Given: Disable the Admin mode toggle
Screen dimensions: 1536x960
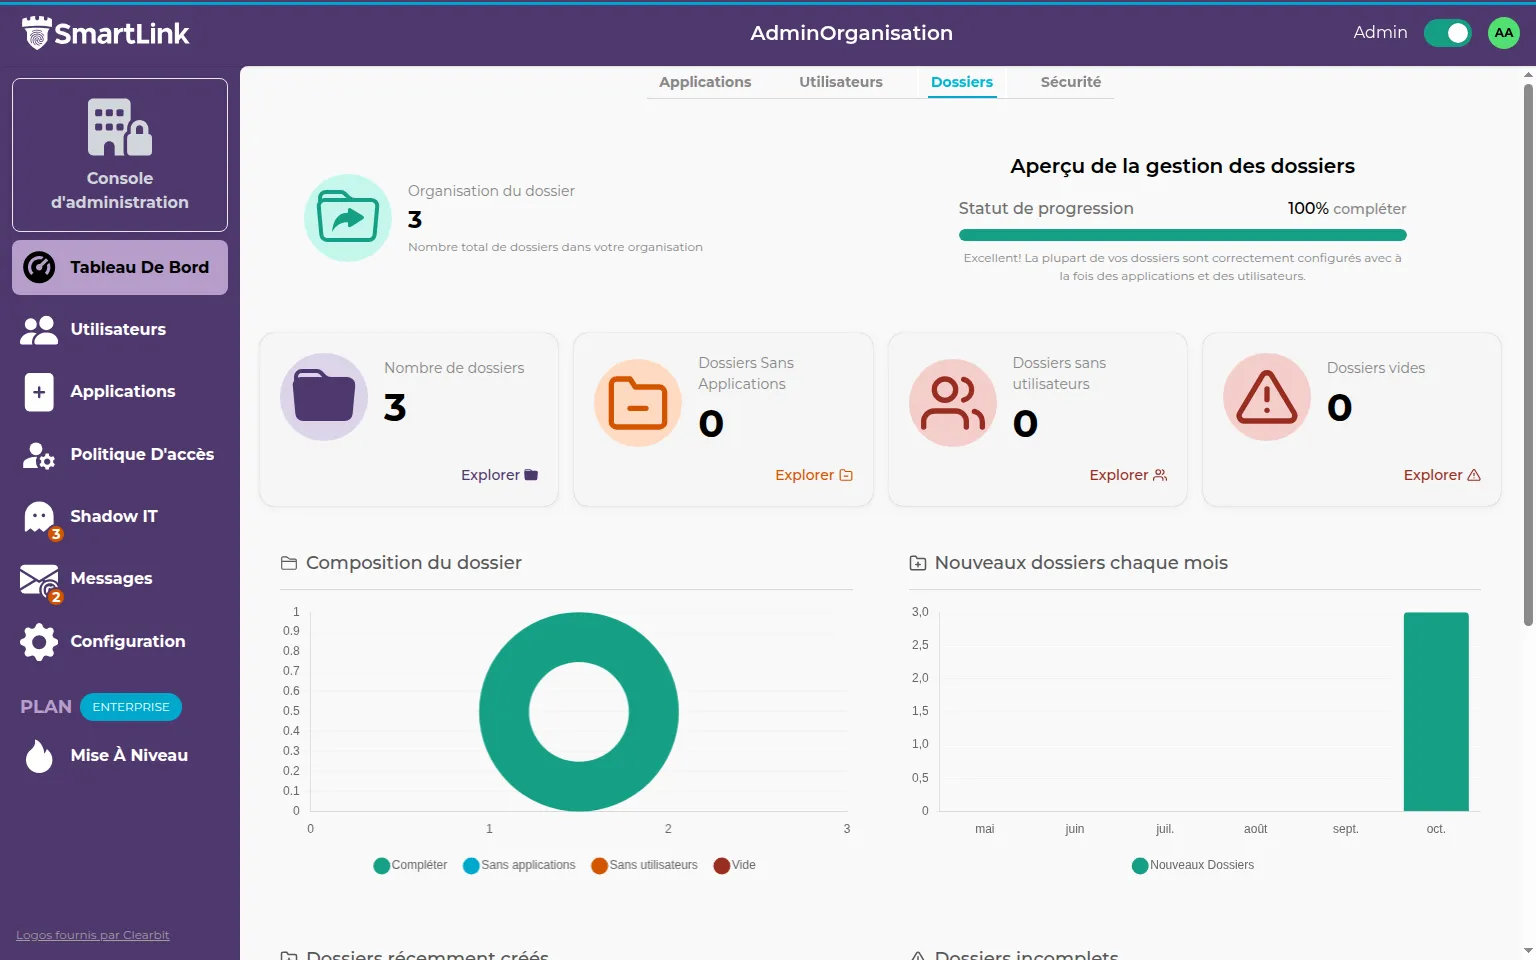Looking at the screenshot, I should pyautogui.click(x=1447, y=32).
